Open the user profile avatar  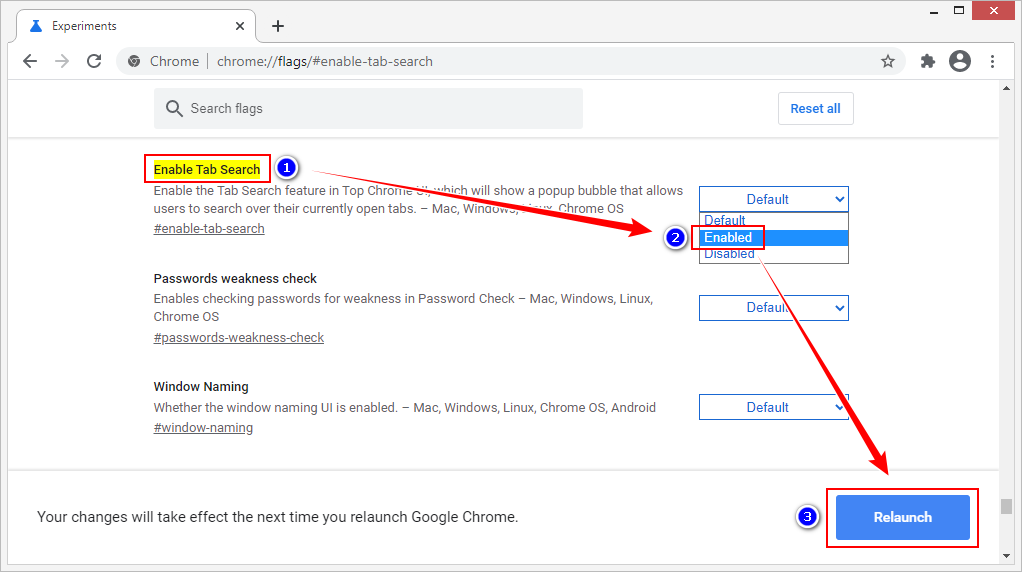(x=959, y=61)
